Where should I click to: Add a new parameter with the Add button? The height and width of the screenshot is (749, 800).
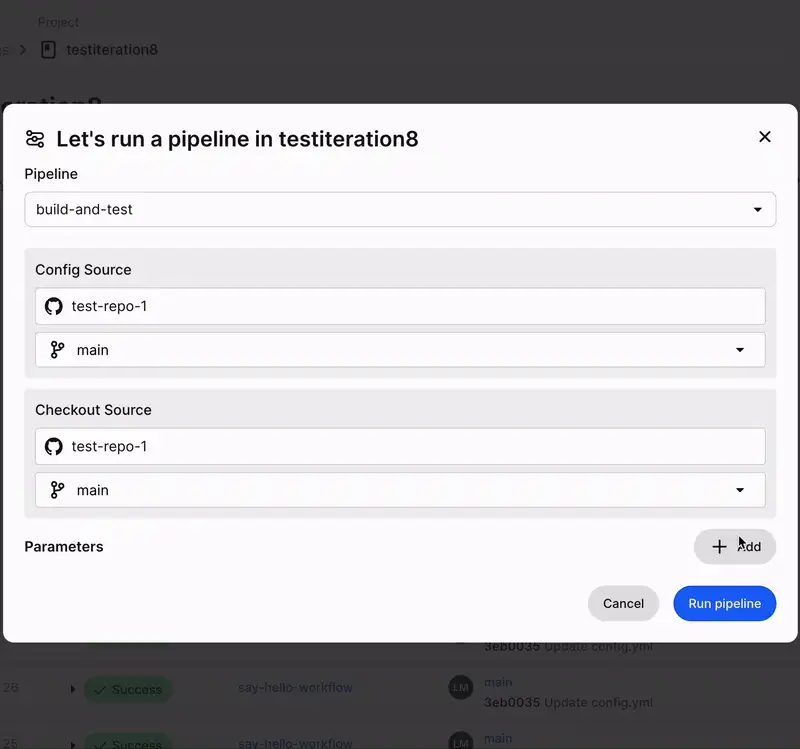coord(735,547)
